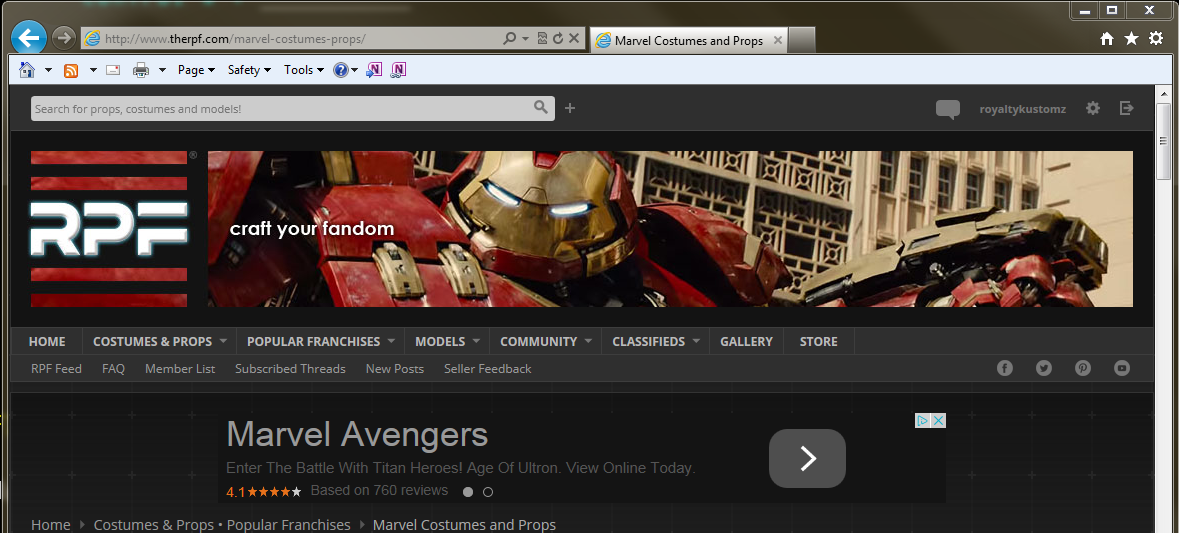1179x533 pixels.
Task: Open the RPF Feed link
Action: tap(56, 368)
